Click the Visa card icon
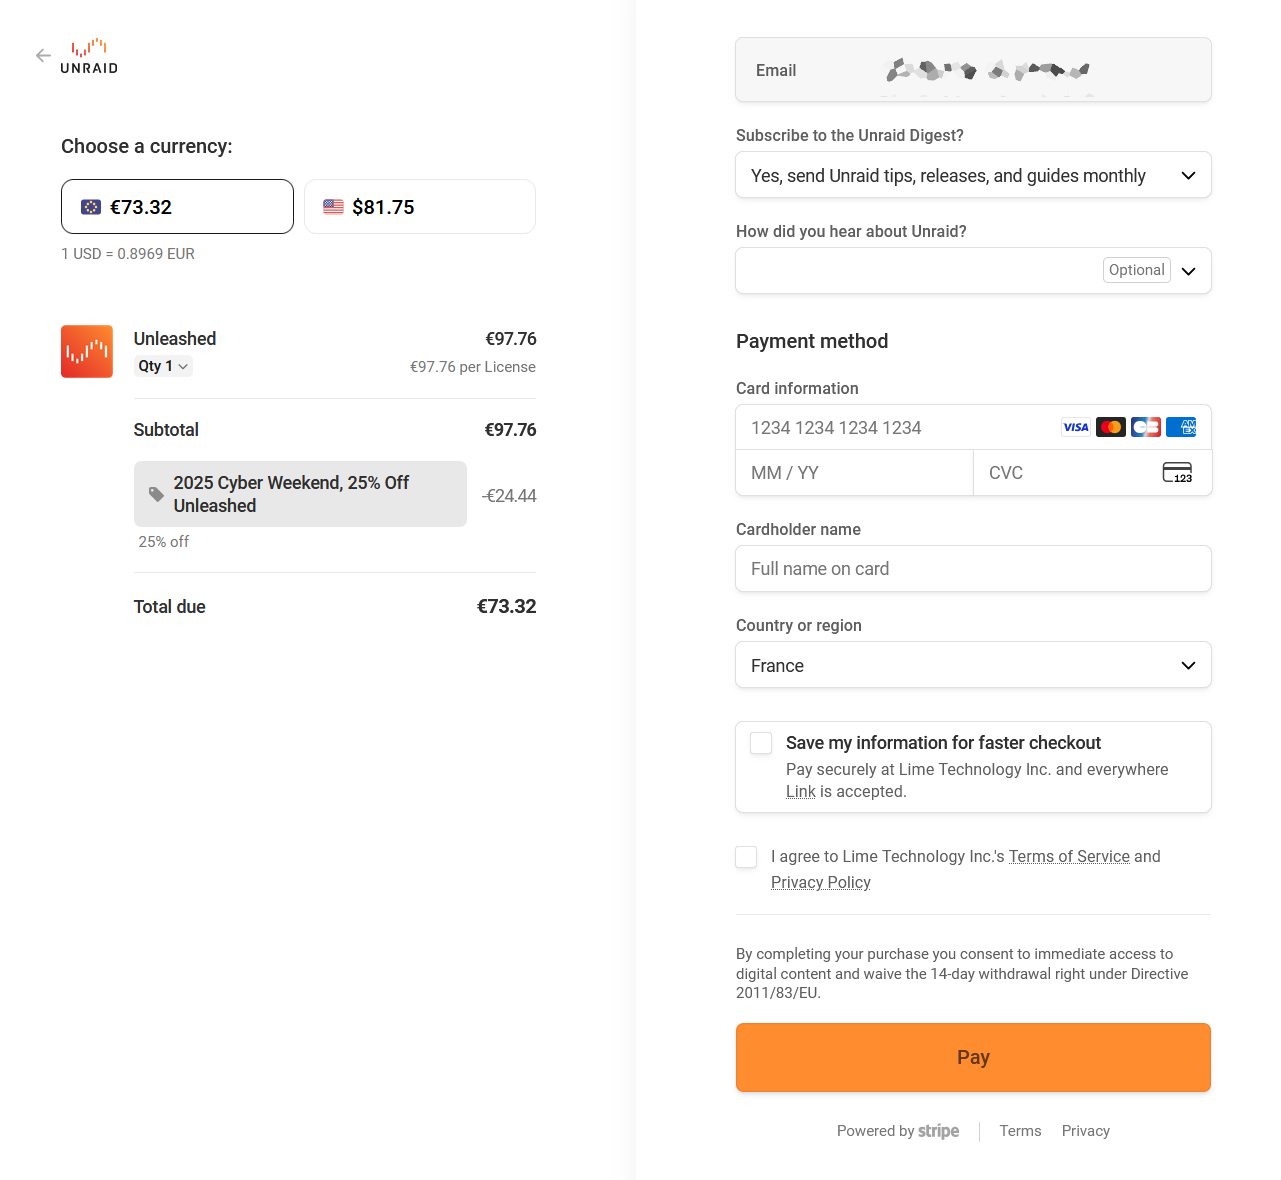The width and height of the screenshot is (1281, 1180). 1076,427
